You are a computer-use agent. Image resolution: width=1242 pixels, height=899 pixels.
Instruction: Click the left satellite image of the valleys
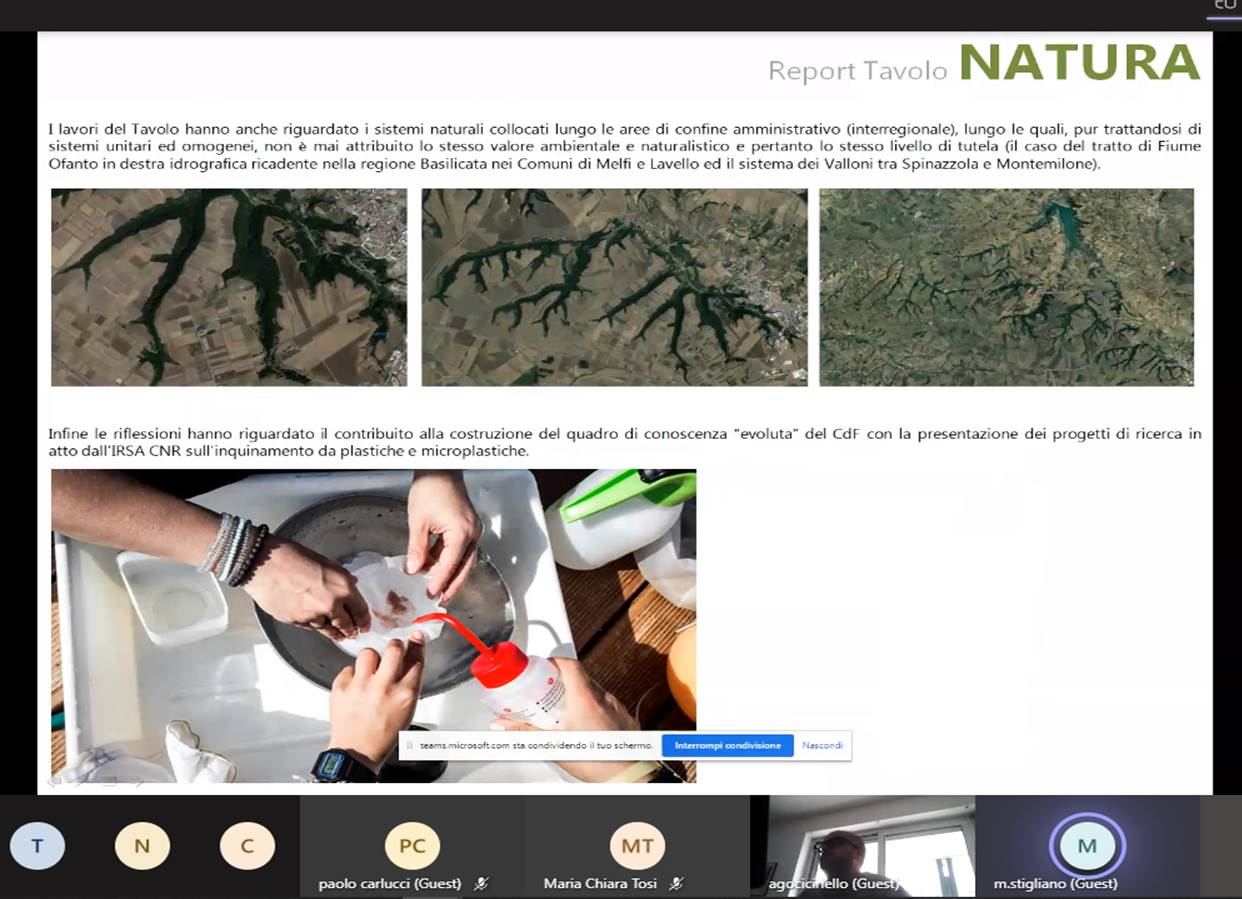(229, 287)
